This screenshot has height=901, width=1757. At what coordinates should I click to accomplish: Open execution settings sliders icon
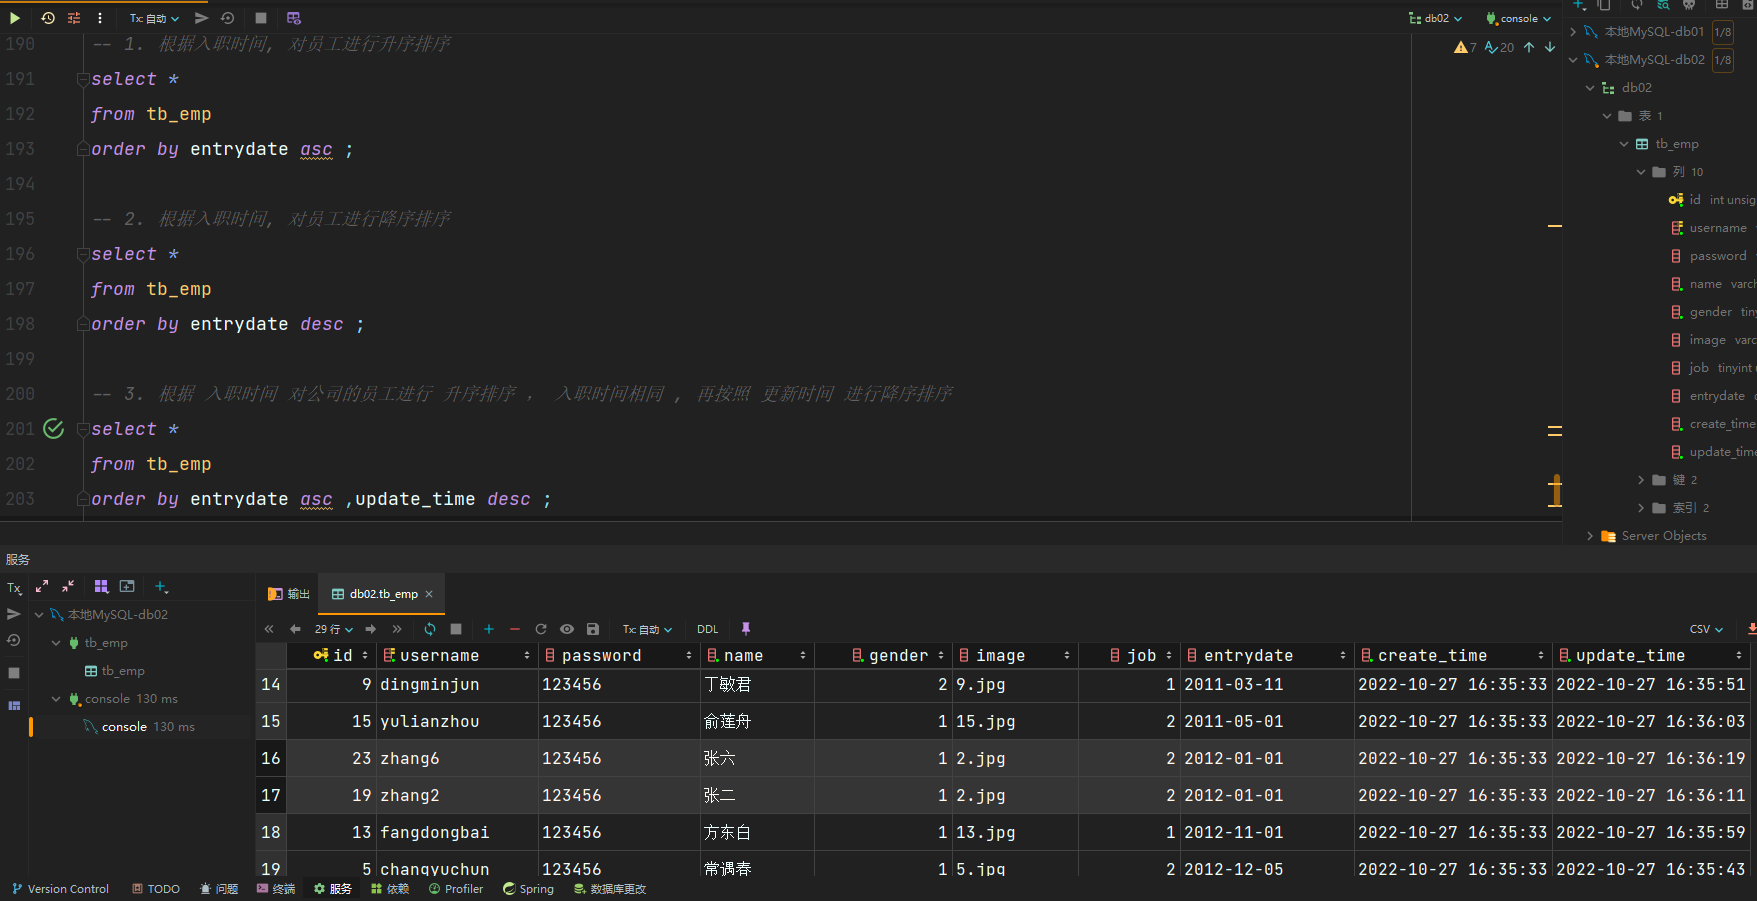pos(74,18)
